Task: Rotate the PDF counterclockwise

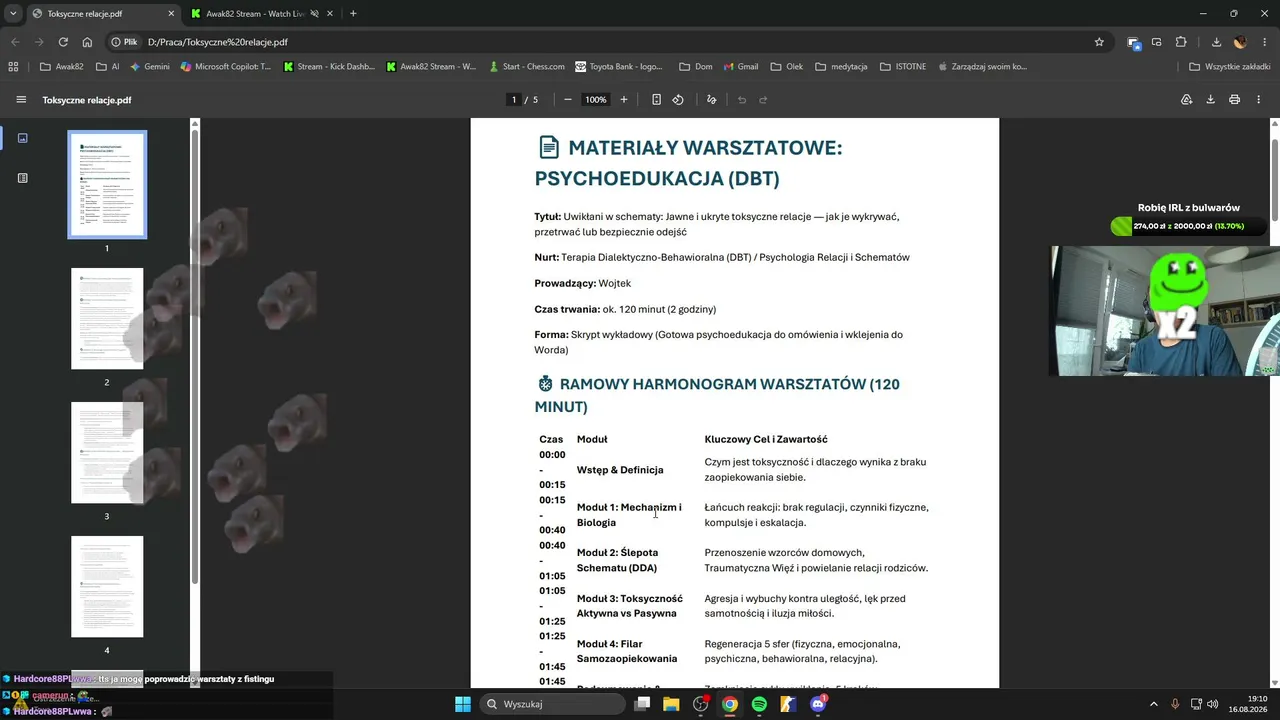Action: click(678, 100)
